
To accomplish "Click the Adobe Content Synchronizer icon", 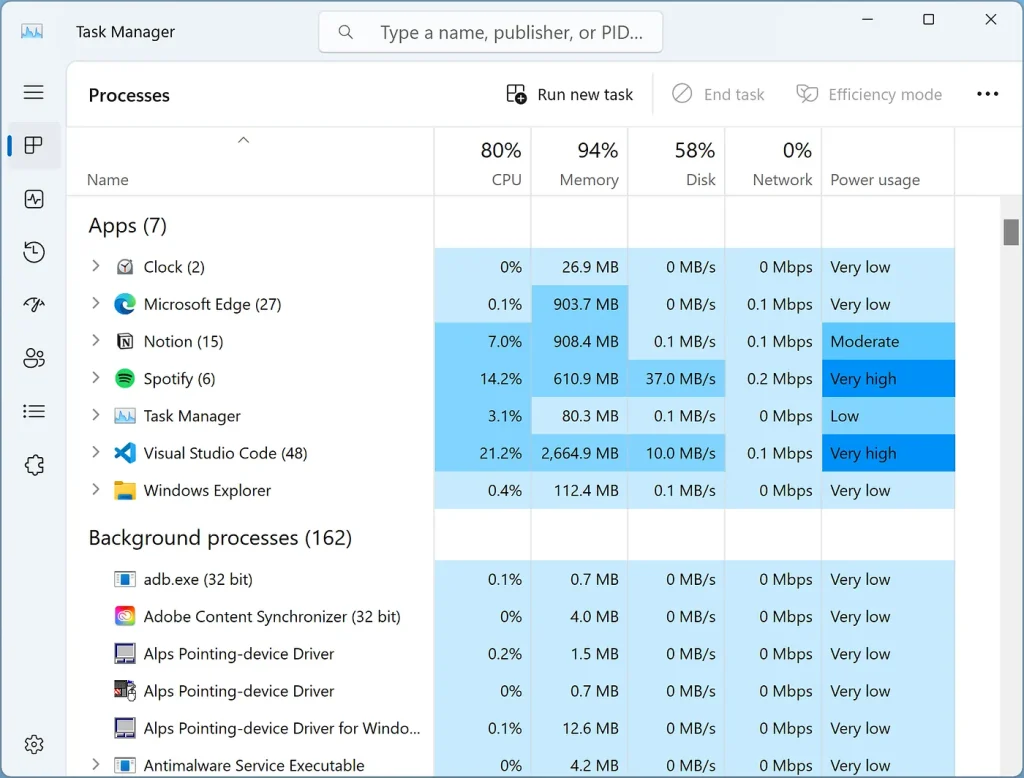I will click(x=125, y=616).
